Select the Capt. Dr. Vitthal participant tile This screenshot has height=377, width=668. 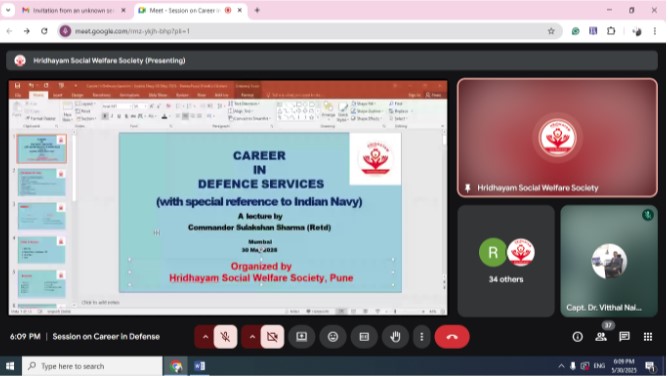pos(609,261)
